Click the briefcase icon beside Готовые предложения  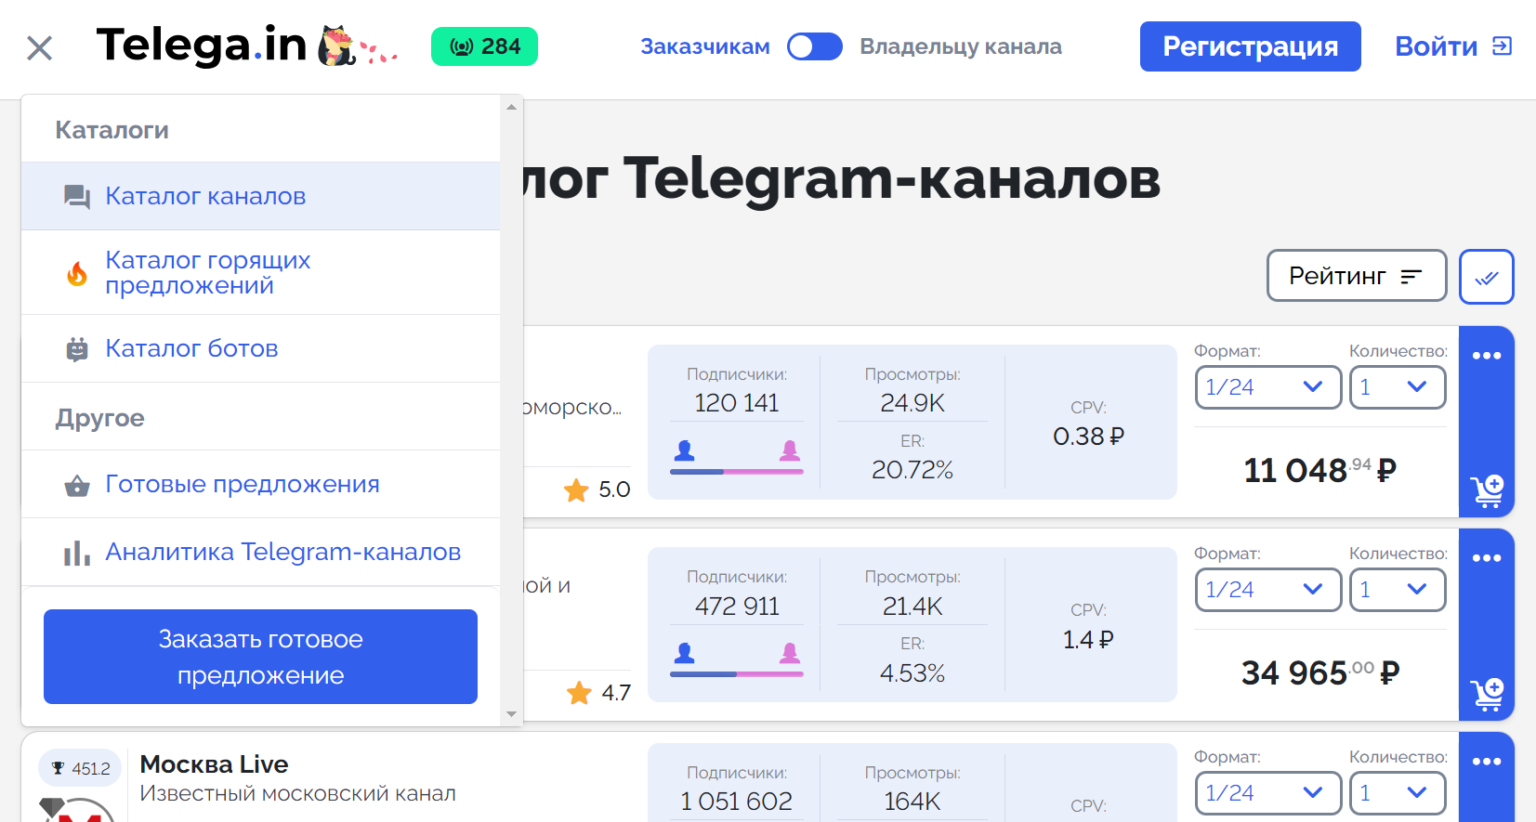coord(76,484)
